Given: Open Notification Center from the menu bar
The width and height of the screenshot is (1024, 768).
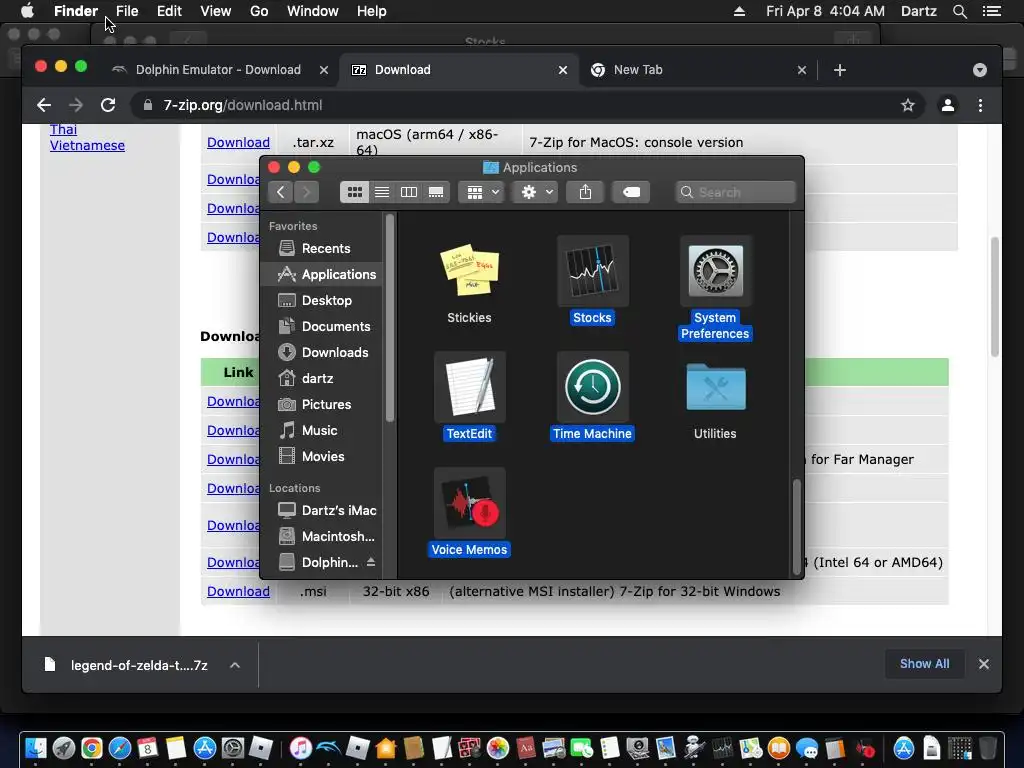Looking at the screenshot, I should pos(991,11).
